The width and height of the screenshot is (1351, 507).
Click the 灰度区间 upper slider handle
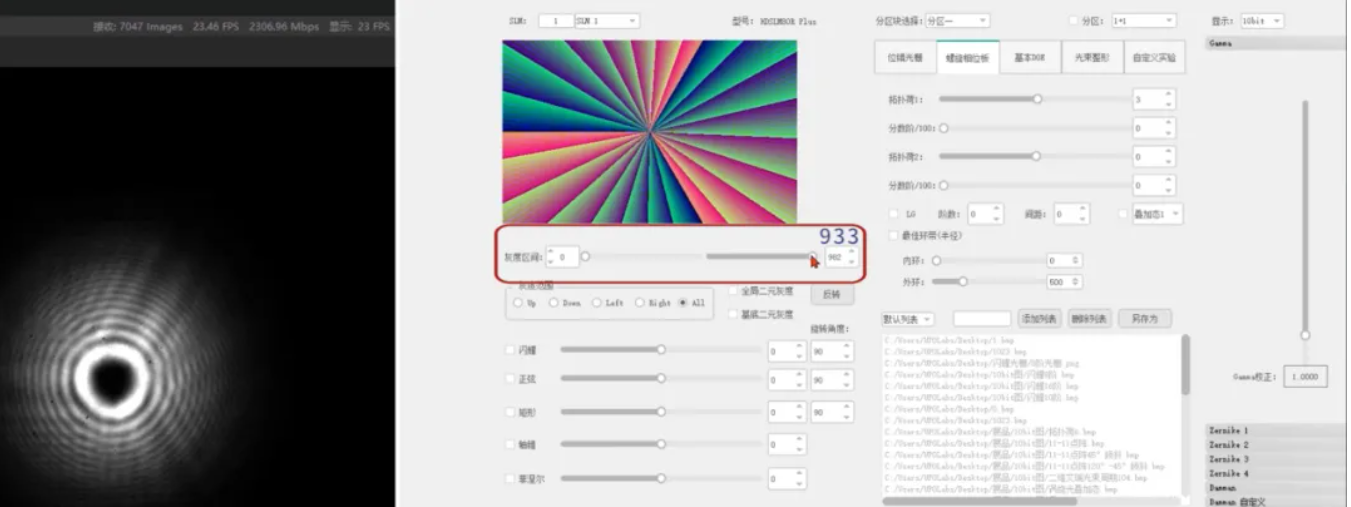[x=813, y=257]
